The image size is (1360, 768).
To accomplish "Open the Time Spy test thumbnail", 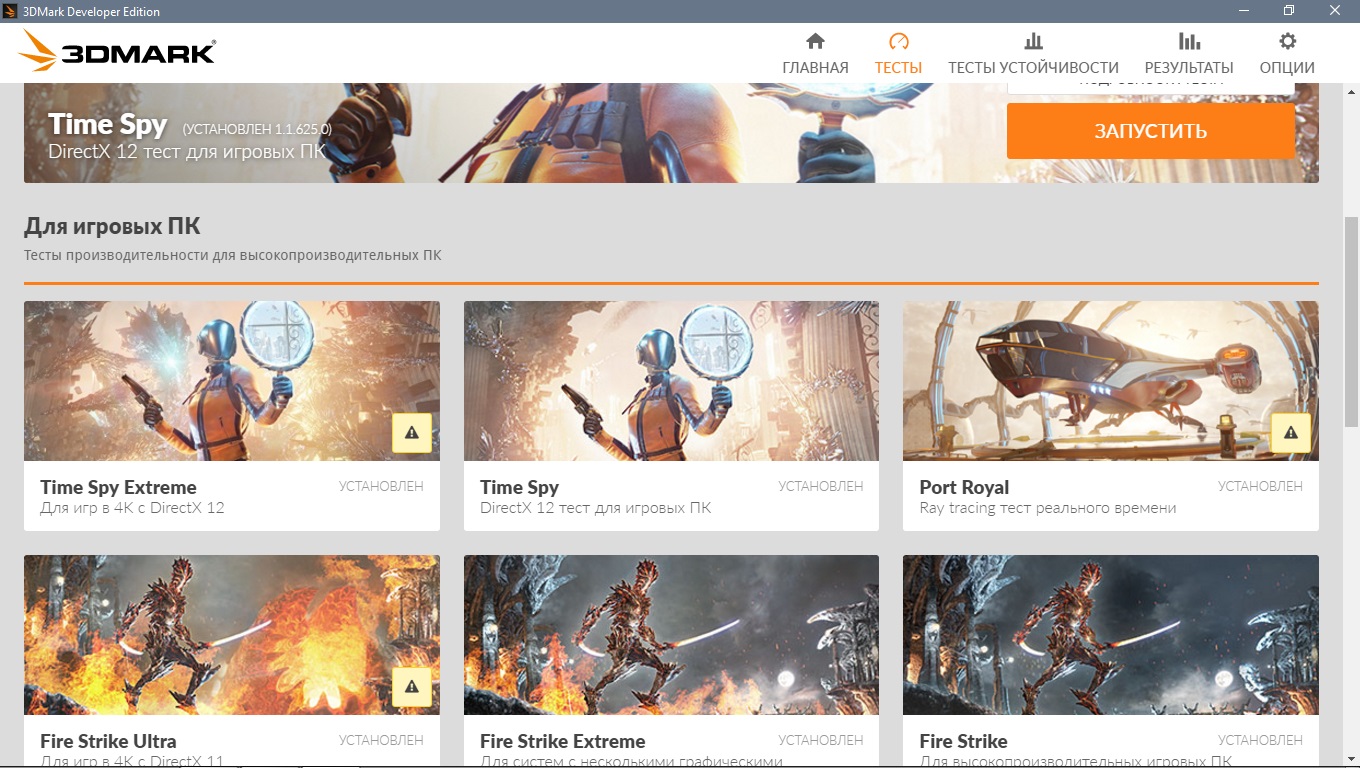I will (671, 381).
